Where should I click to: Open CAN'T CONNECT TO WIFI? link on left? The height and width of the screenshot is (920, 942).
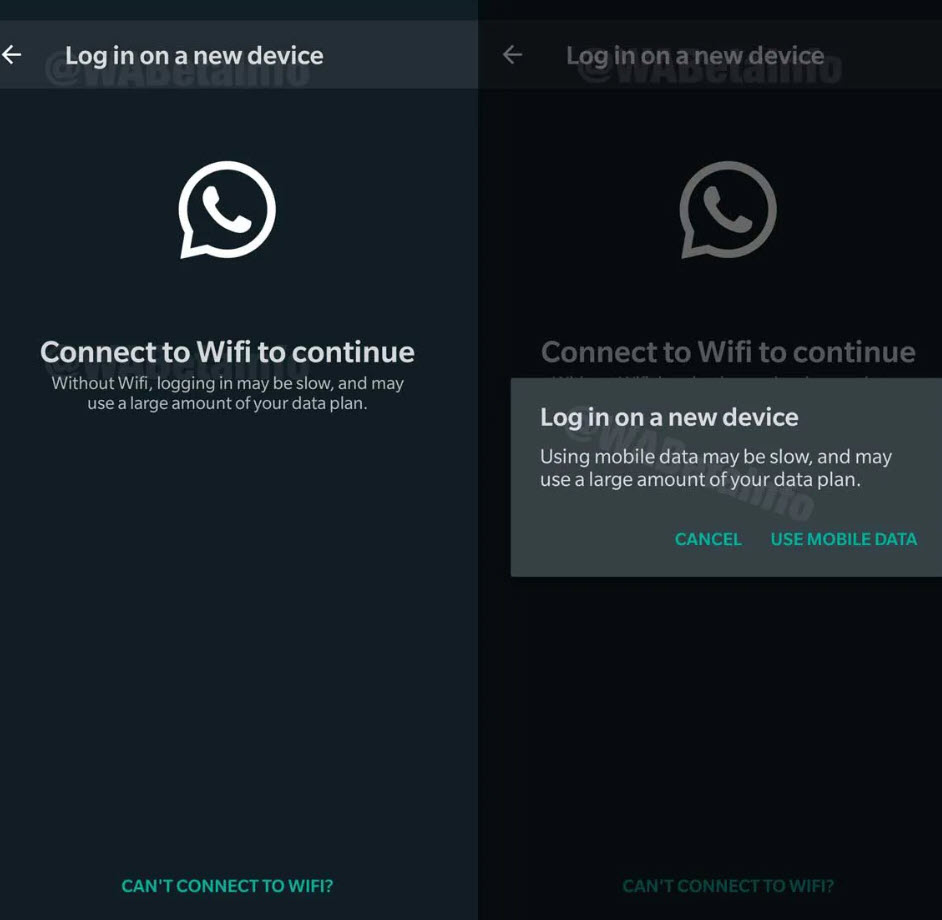(x=227, y=886)
